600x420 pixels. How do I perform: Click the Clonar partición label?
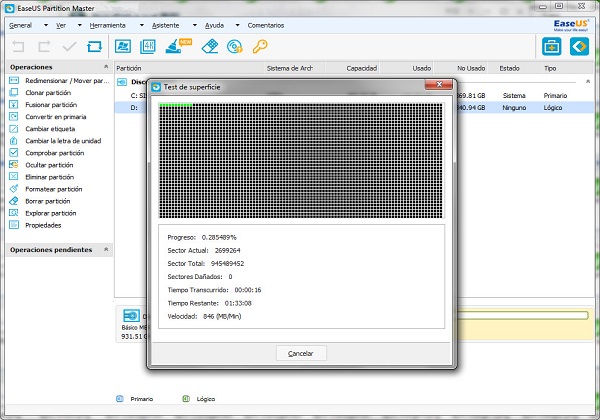coord(48,93)
